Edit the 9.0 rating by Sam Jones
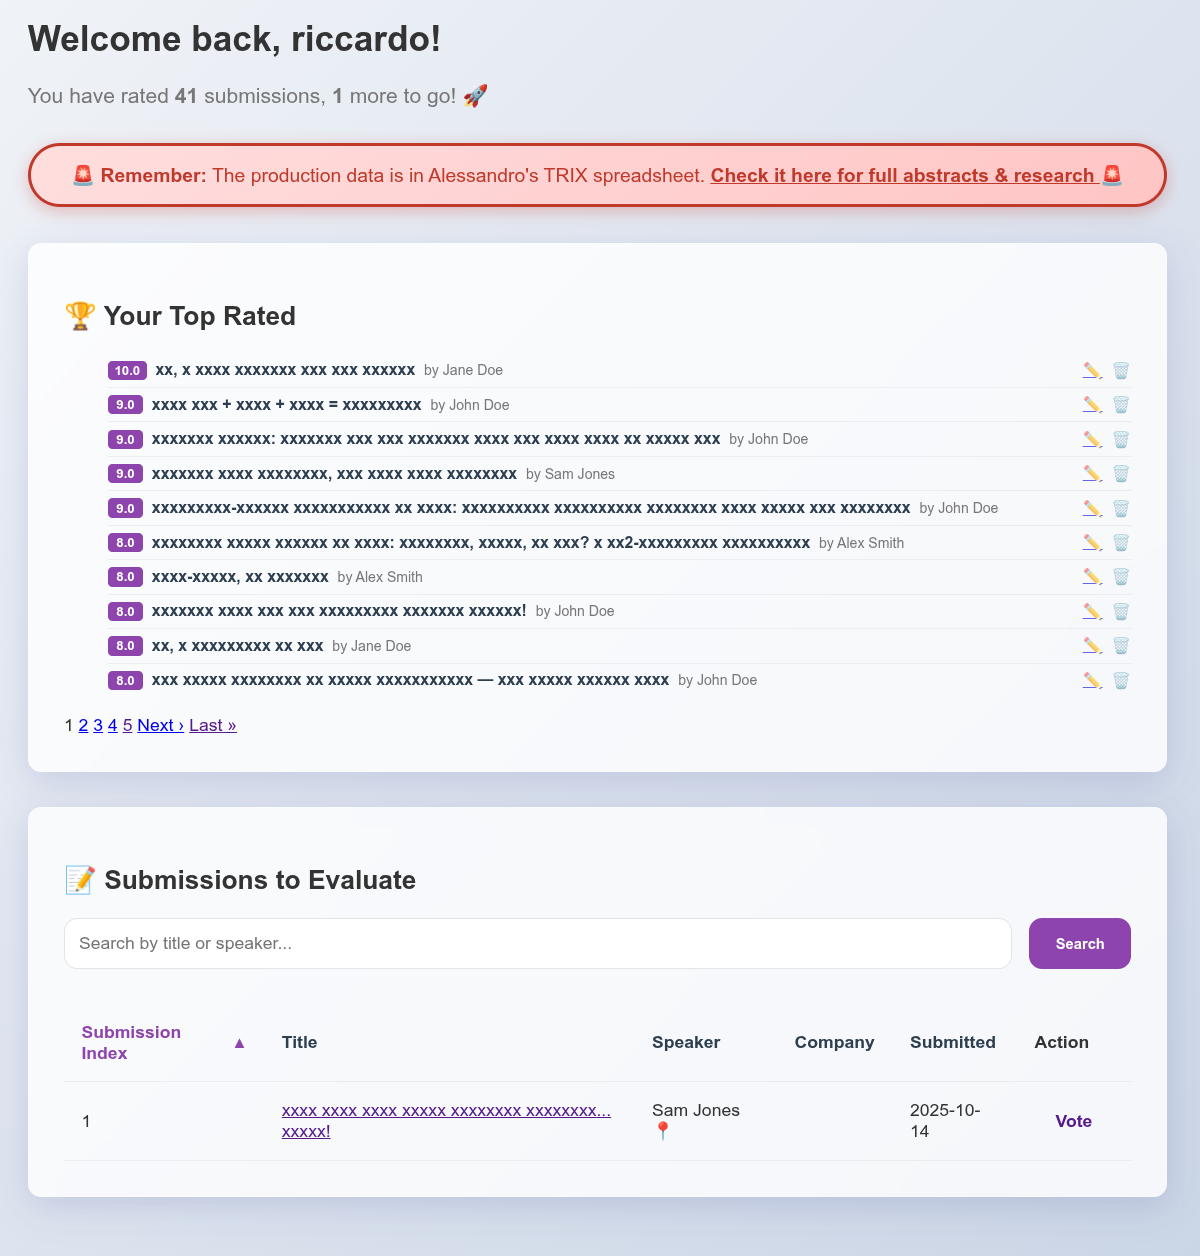This screenshot has width=1200, height=1256. [x=1092, y=474]
